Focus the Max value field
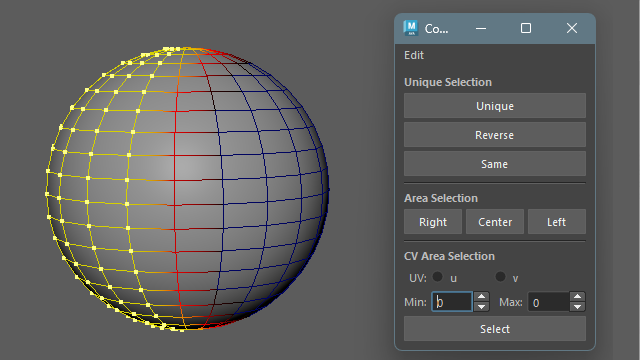The height and width of the screenshot is (360, 640). 548,302
